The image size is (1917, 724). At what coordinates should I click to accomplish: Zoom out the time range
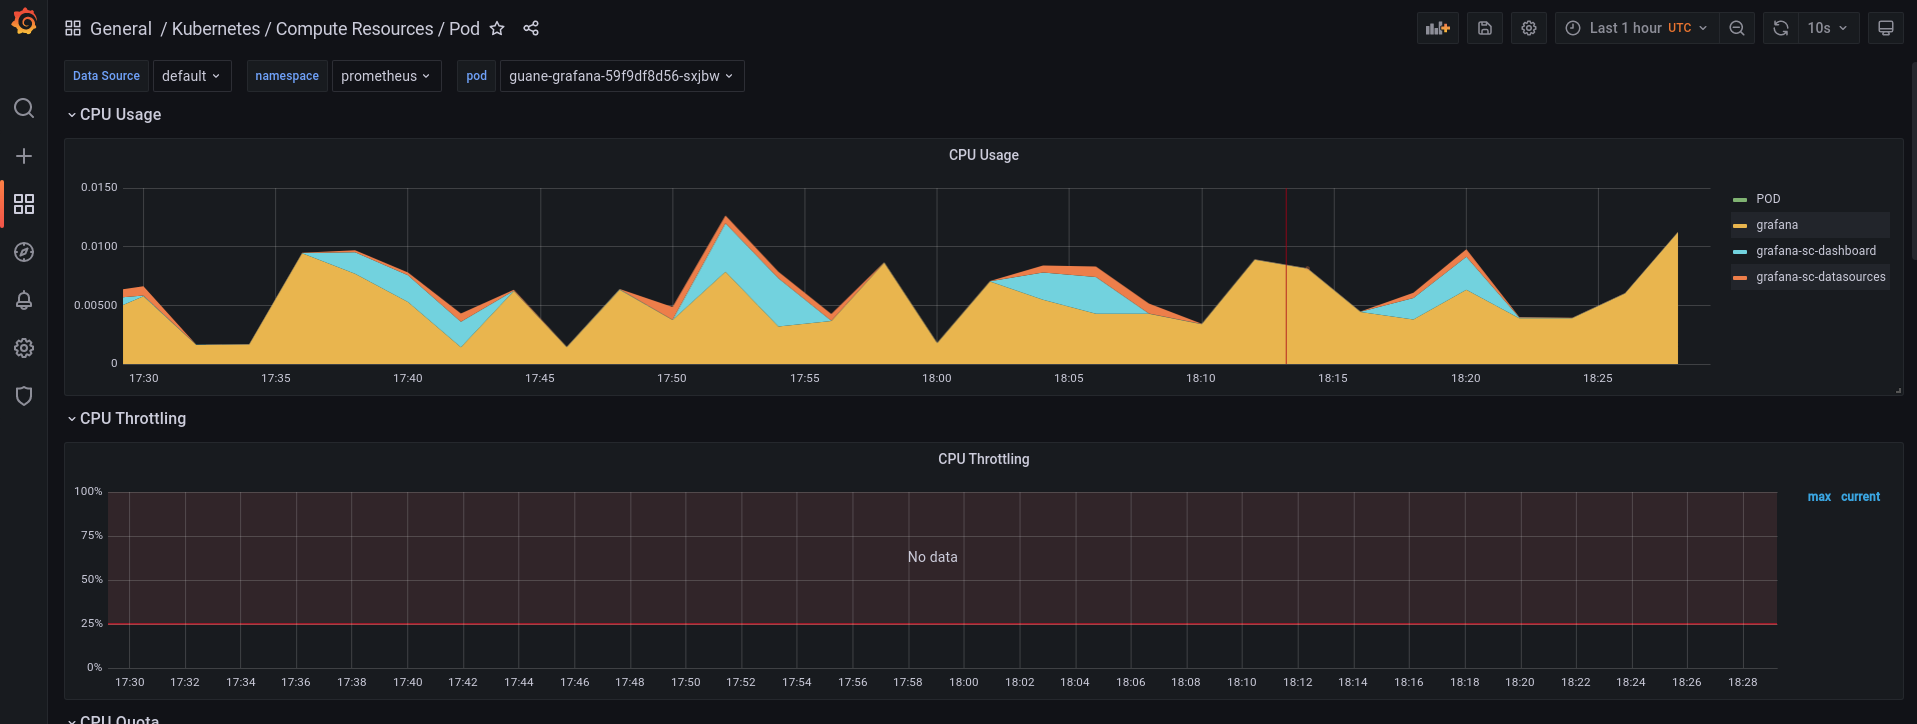pyautogui.click(x=1737, y=28)
